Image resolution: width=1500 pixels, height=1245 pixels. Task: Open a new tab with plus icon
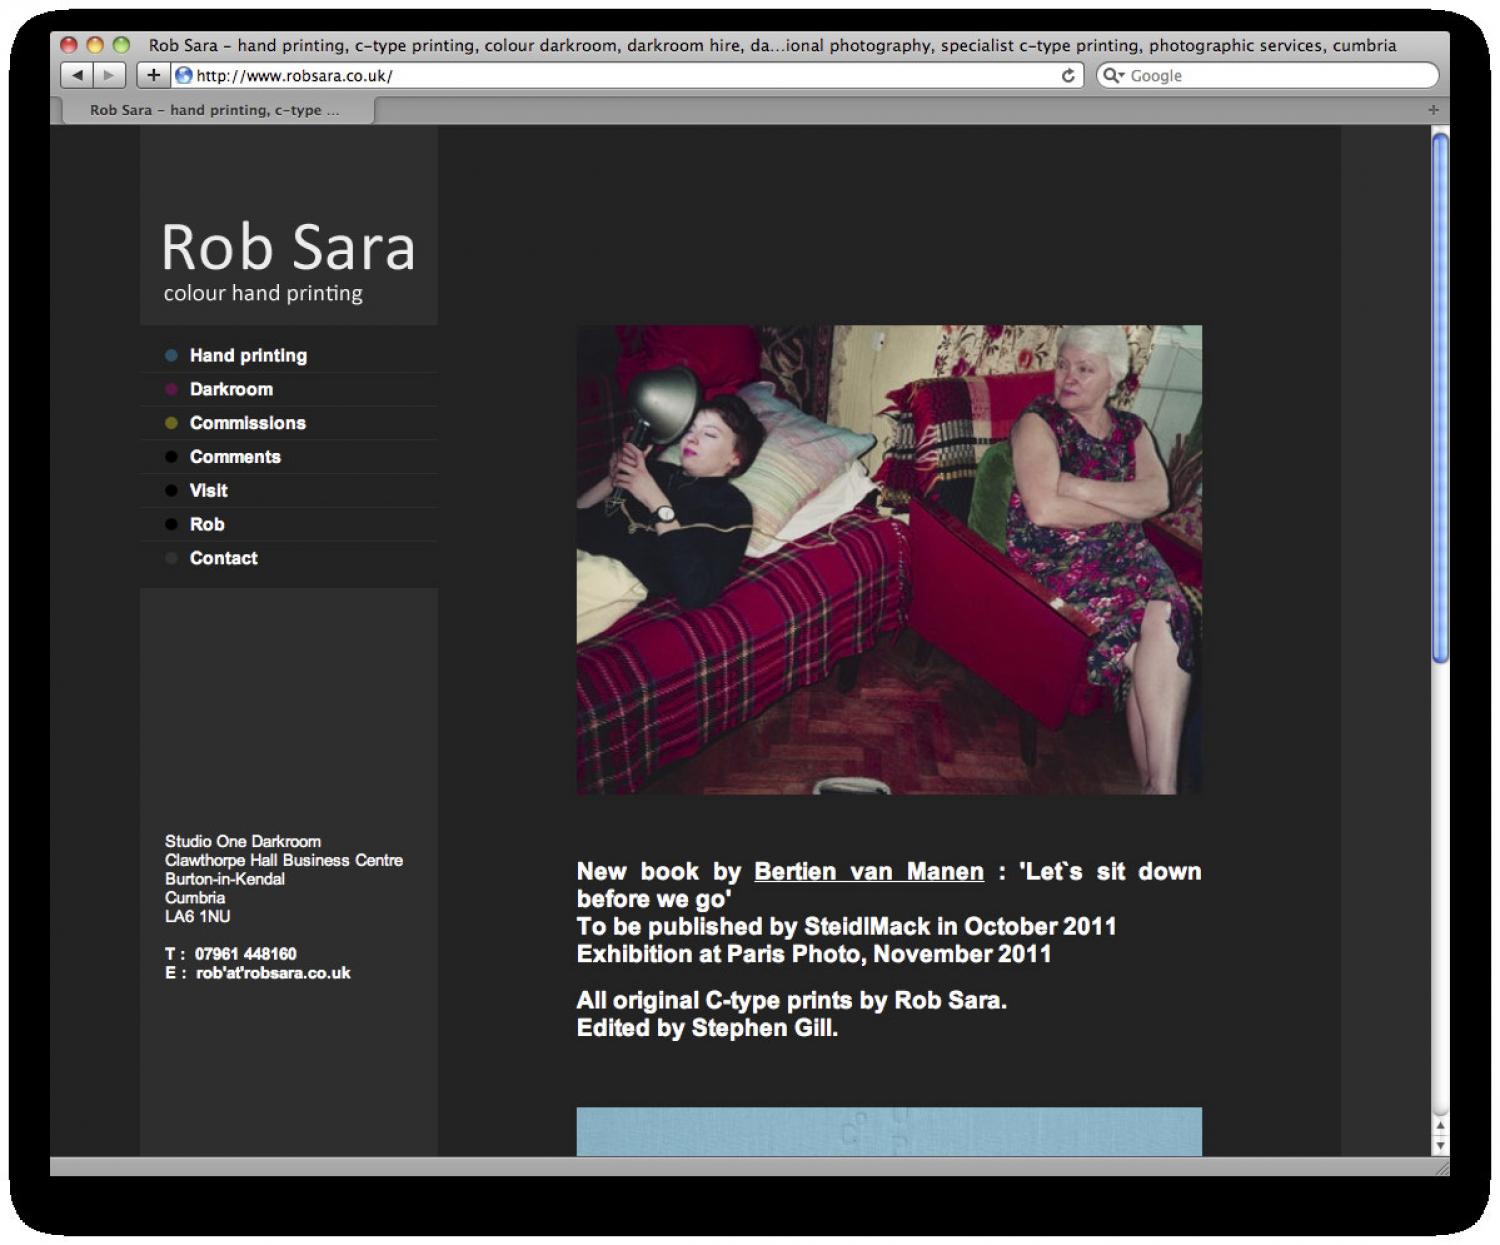click(1433, 110)
